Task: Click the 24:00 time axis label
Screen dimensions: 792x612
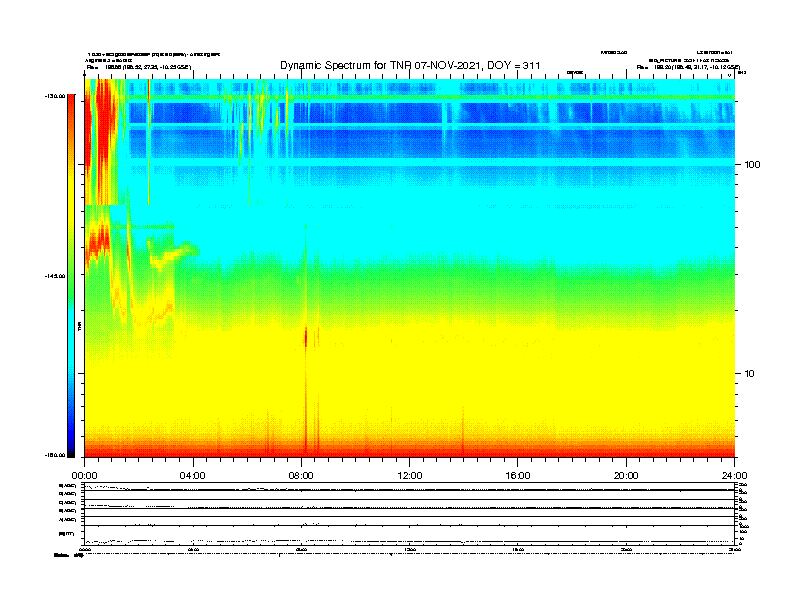Action: (734, 476)
